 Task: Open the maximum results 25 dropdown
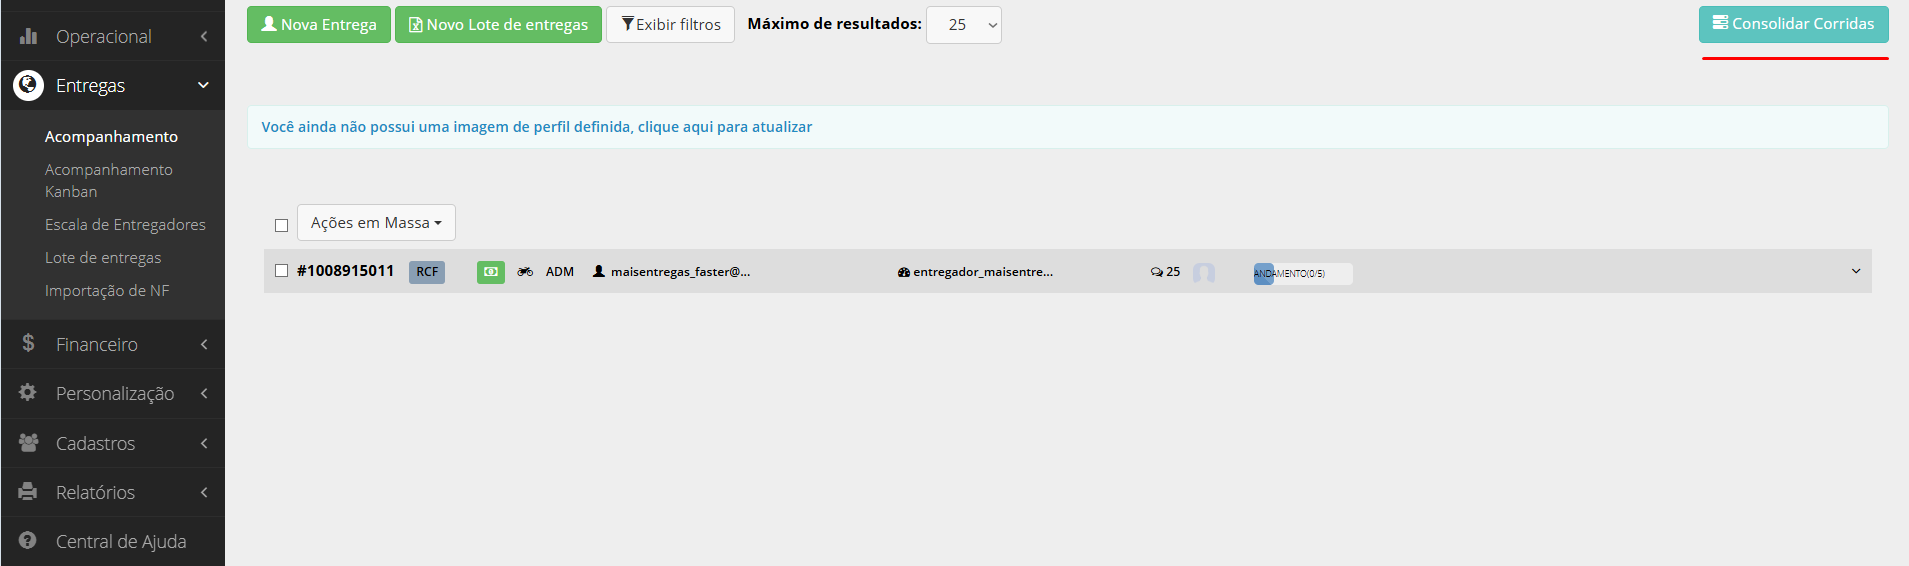964,25
